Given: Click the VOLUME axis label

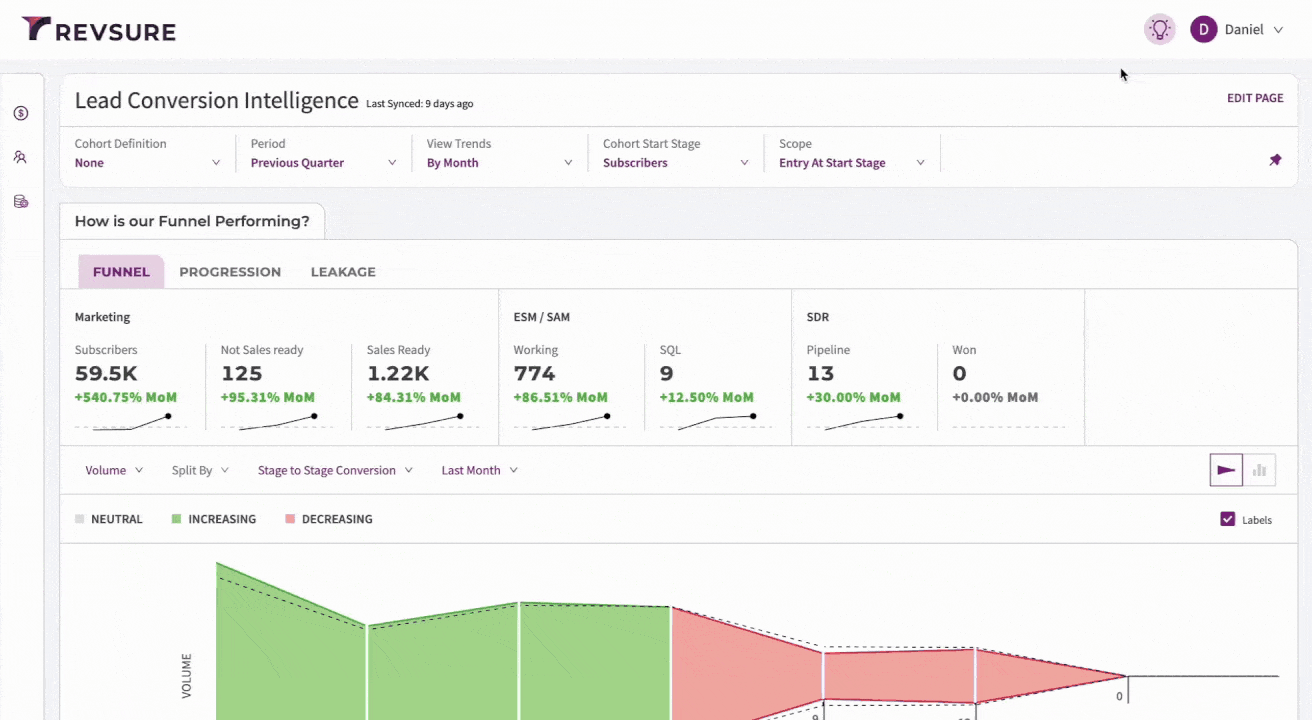Looking at the screenshot, I should pos(187,676).
